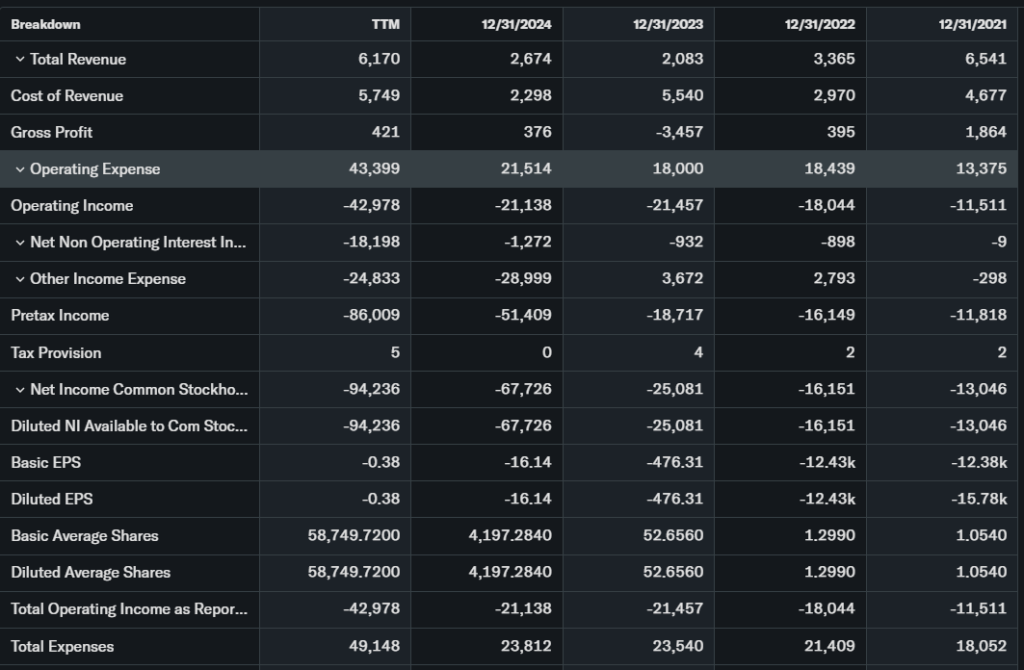Select the Cost of Revenue row label

(x=67, y=96)
